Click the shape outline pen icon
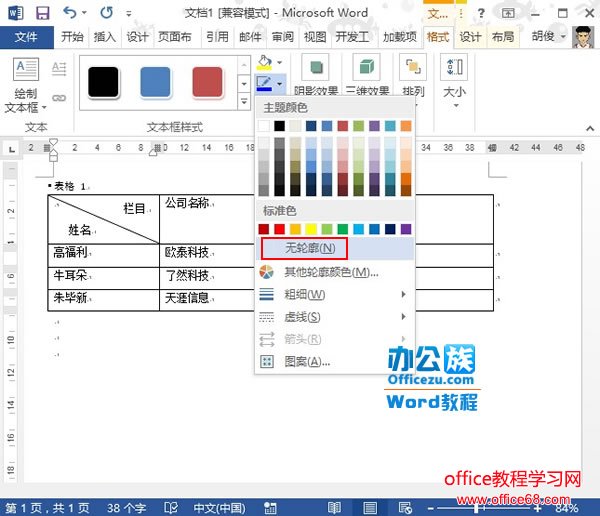 (264, 83)
